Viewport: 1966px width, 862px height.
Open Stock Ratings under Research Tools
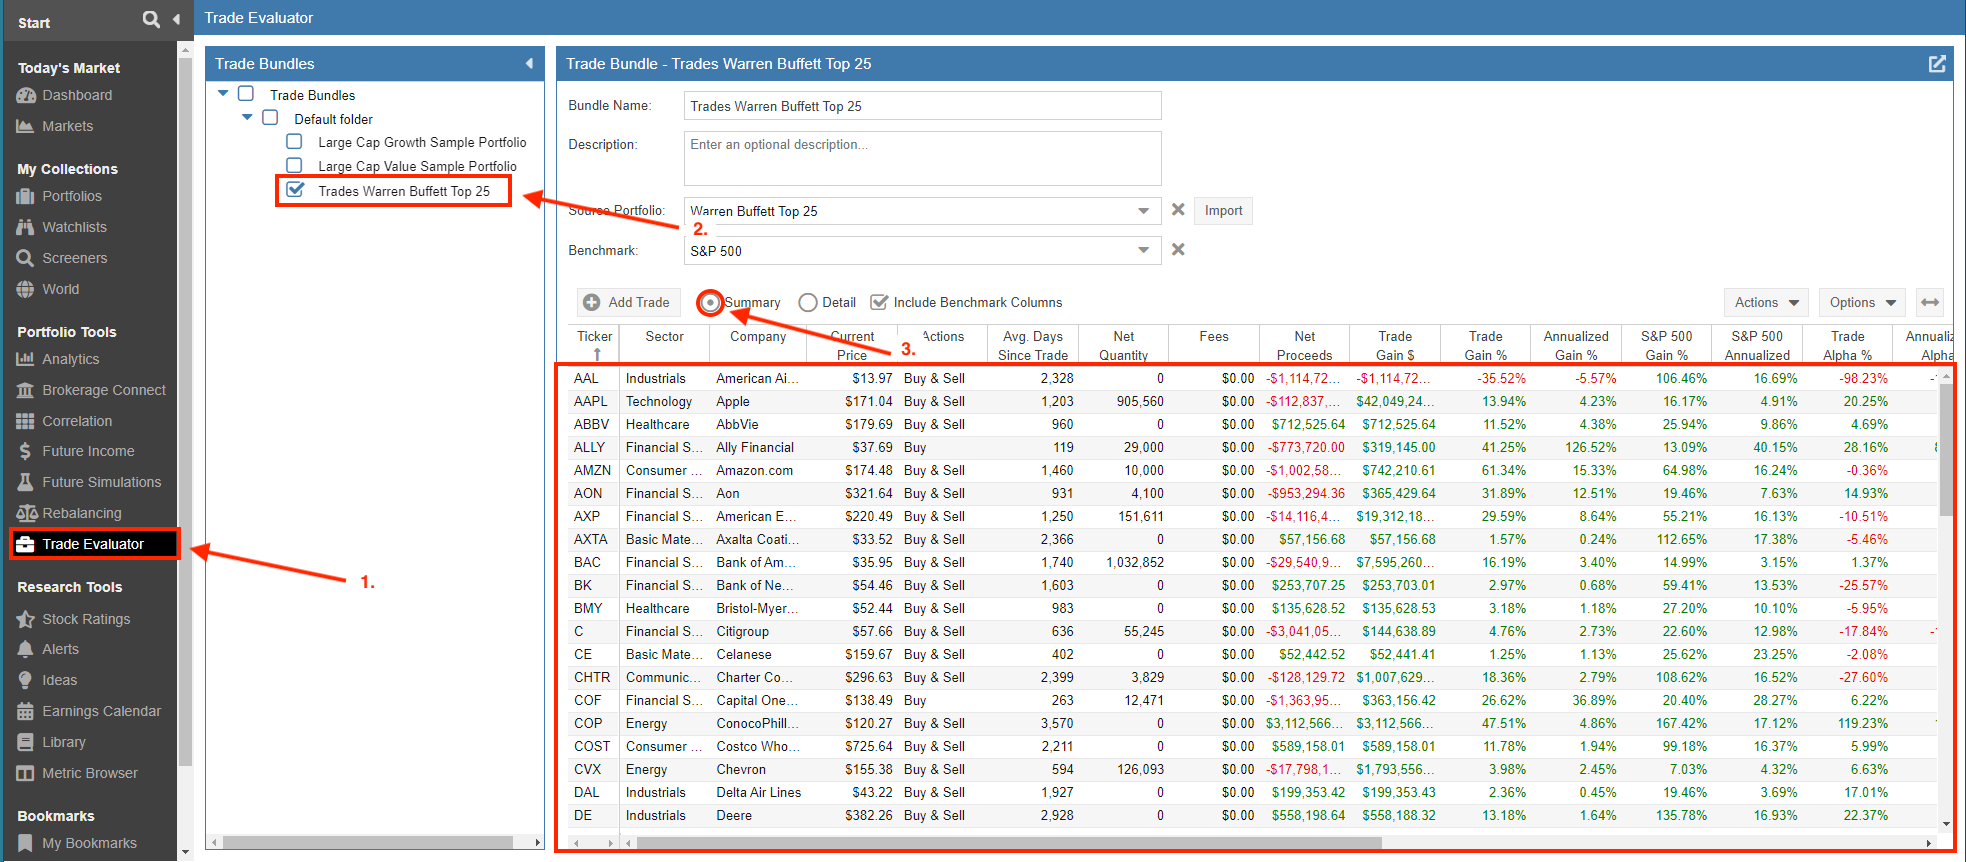pyautogui.click(x=86, y=619)
